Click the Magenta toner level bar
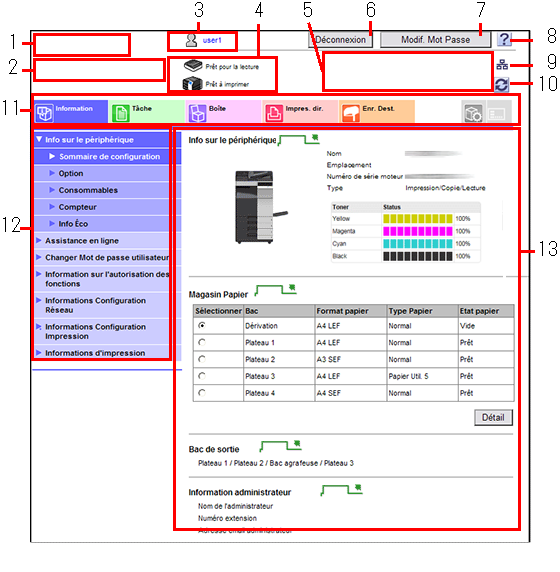Image resolution: width=560 pixels, height=572 pixels. click(417, 231)
